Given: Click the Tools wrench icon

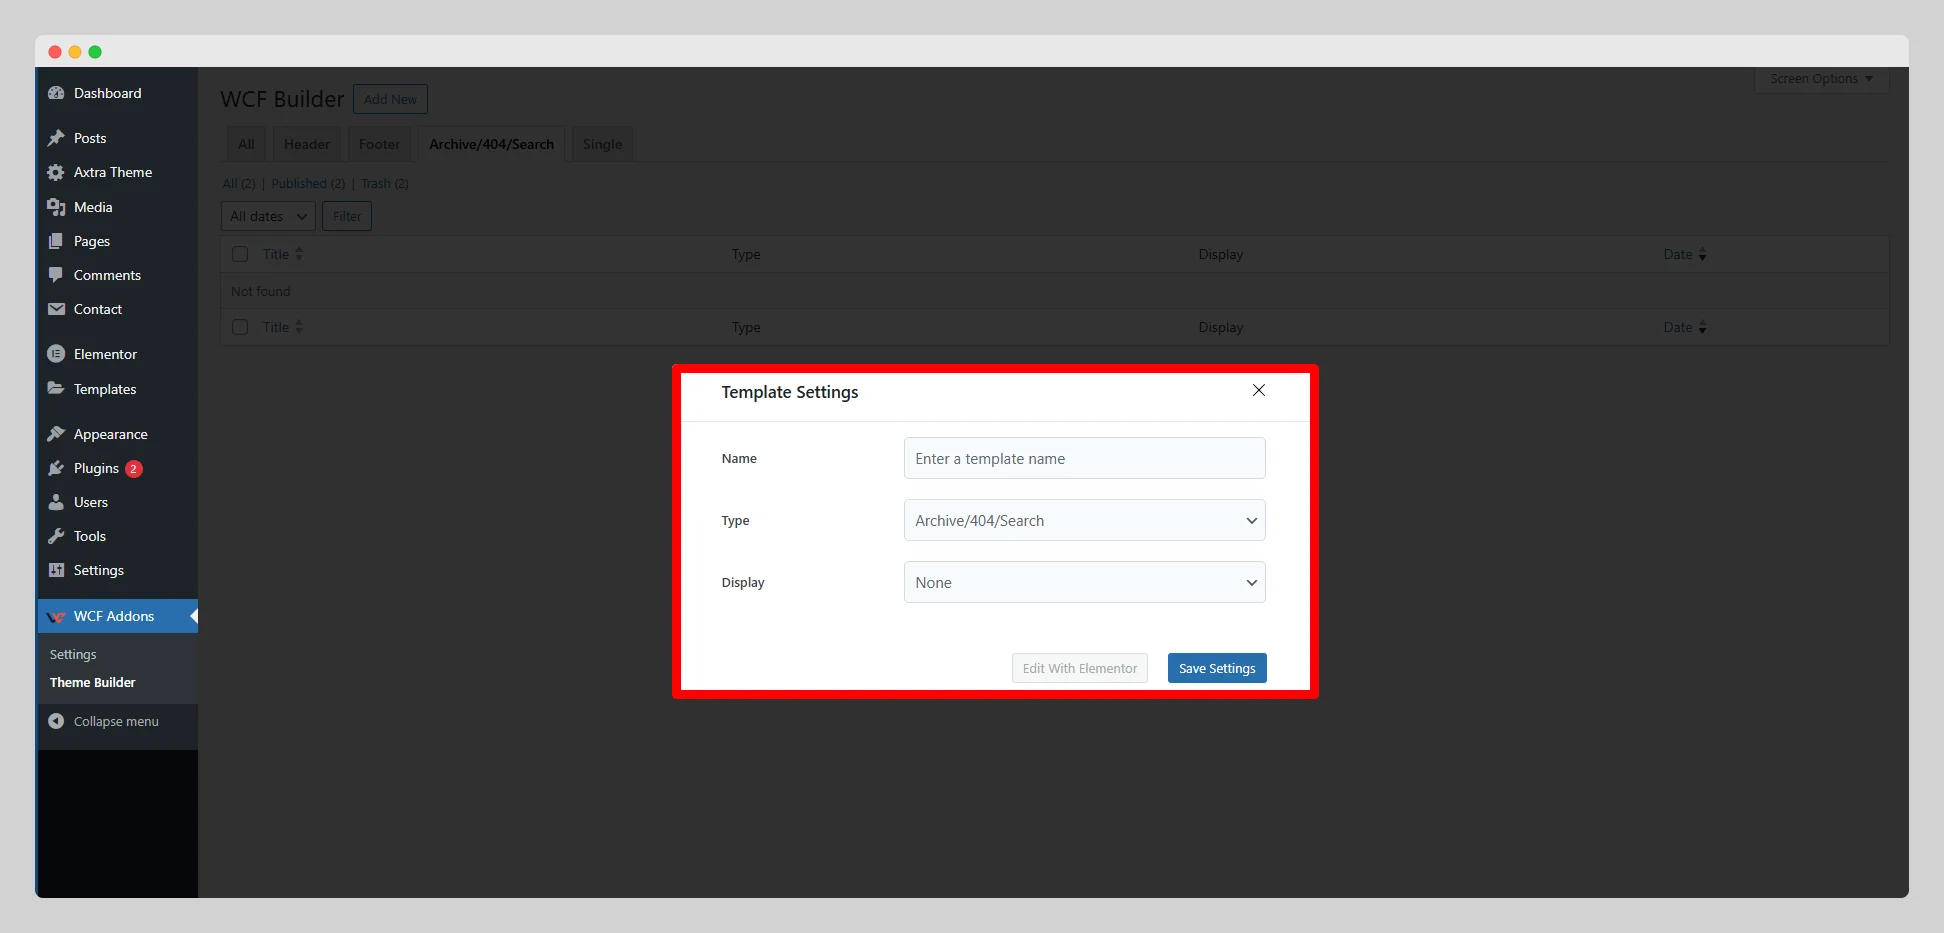Looking at the screenshot, I should (x=56, y=536).
